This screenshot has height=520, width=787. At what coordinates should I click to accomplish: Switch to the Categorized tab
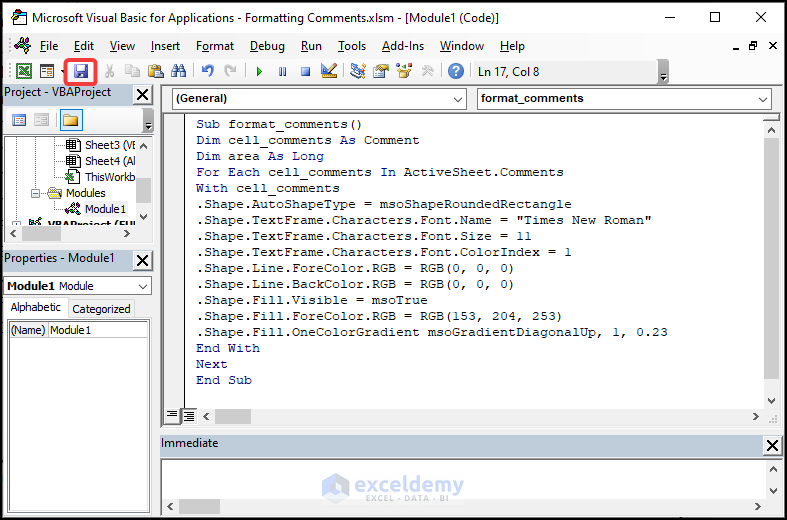pyautogui.click(x=101, y=309)
